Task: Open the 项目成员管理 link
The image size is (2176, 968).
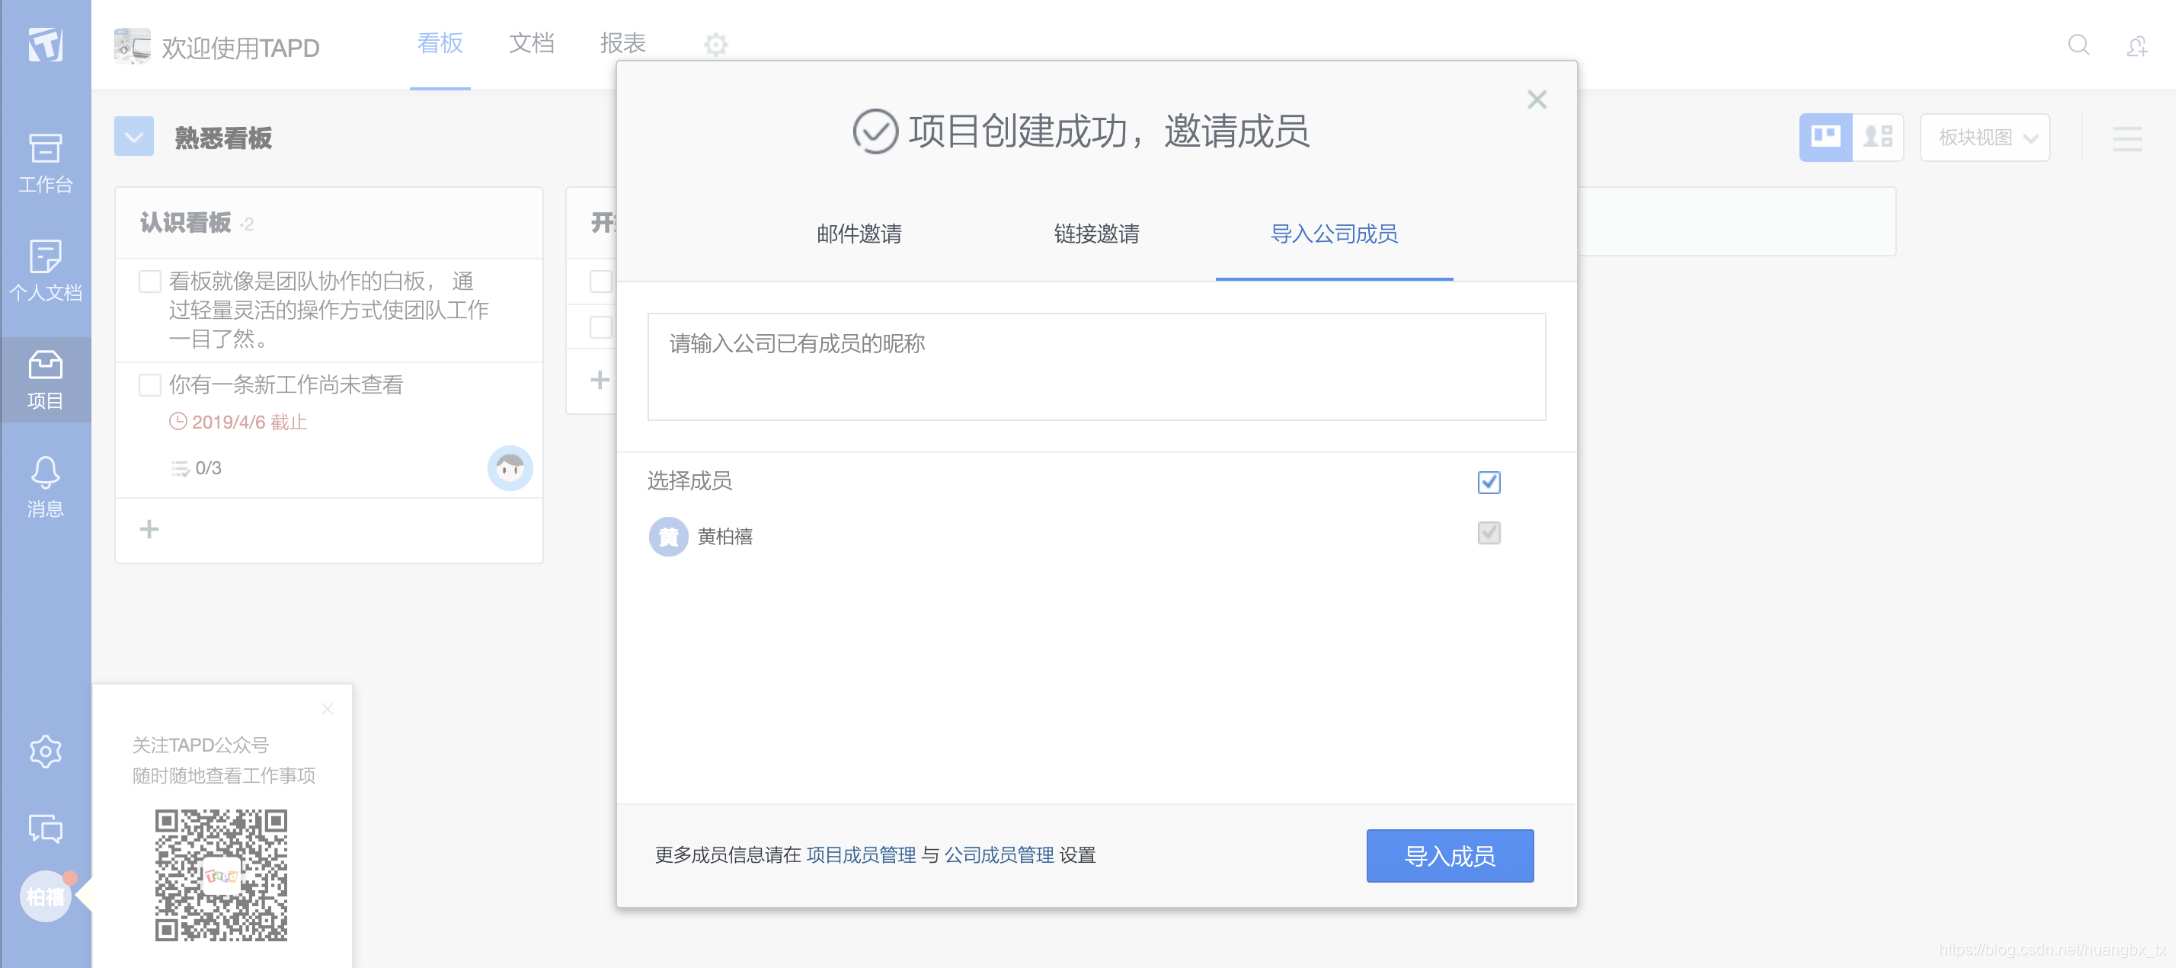Action: click(x=861, y=855)
